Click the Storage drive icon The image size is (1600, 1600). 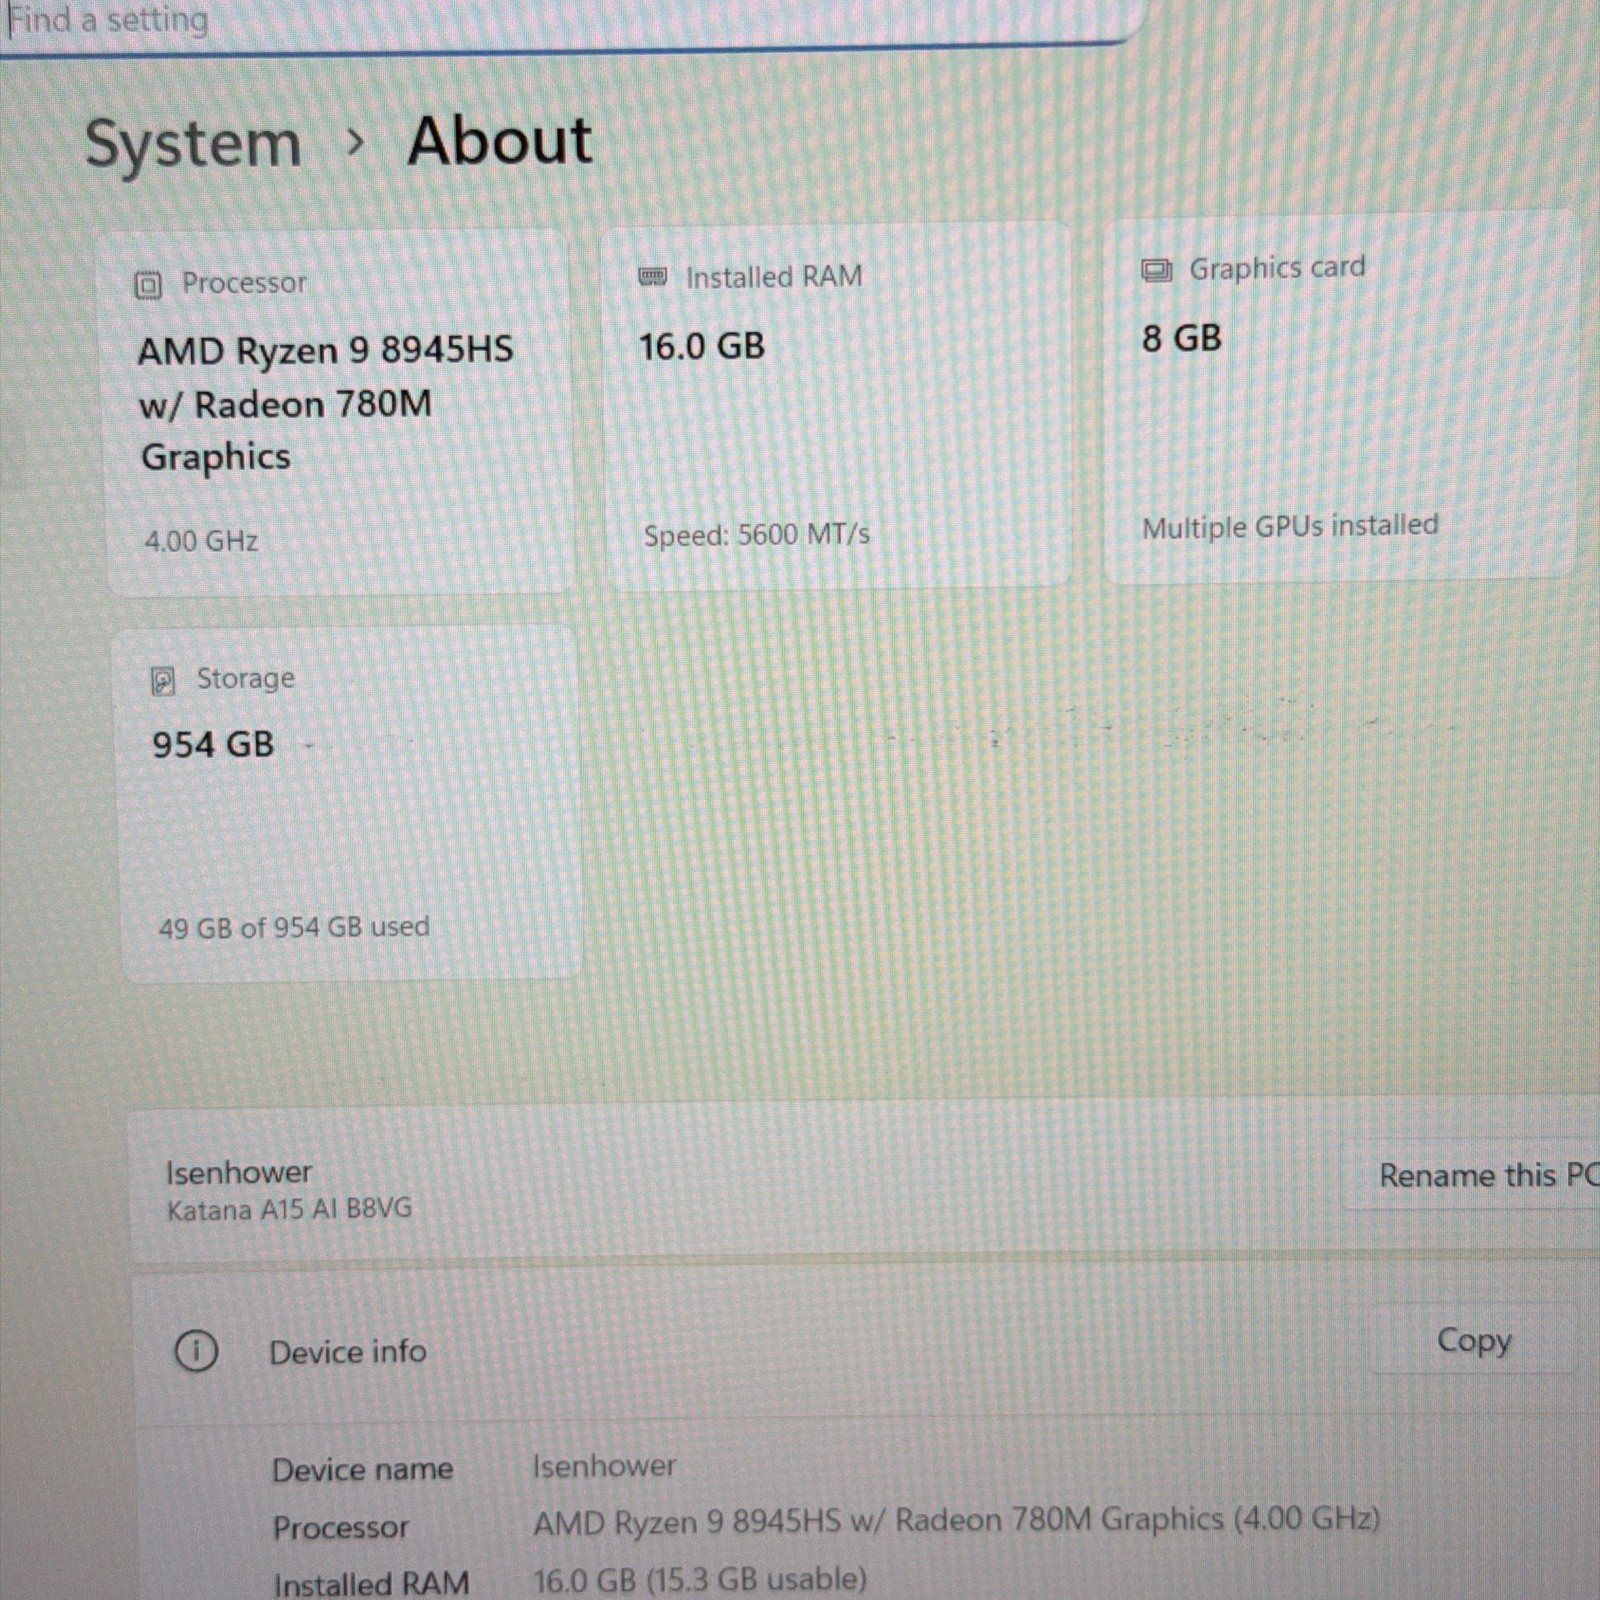162,681
